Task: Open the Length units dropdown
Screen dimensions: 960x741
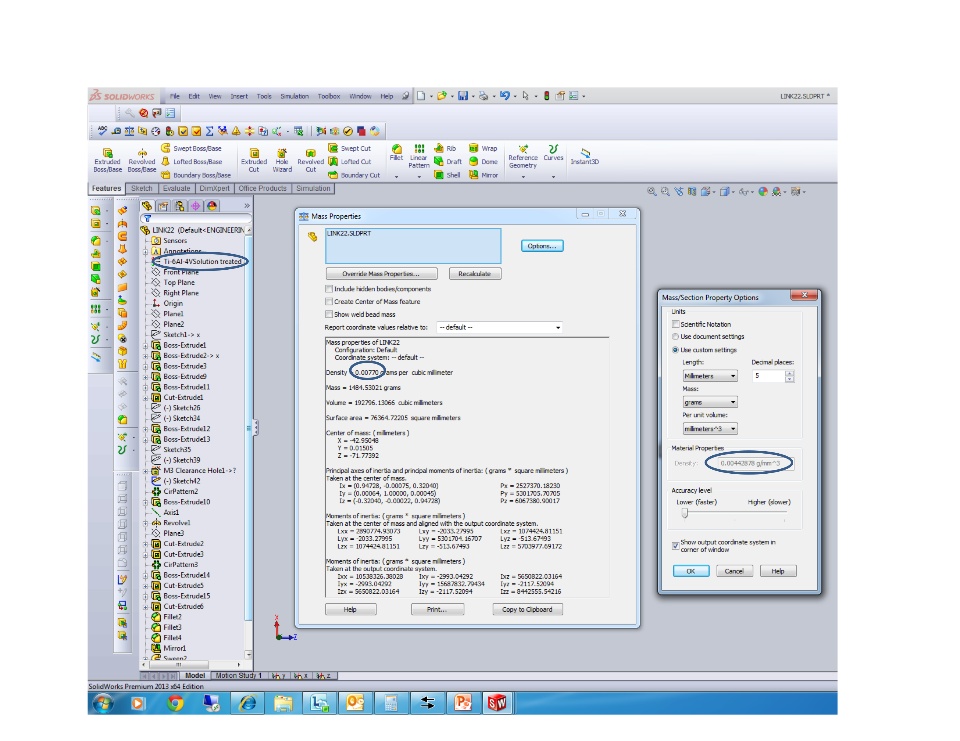Action: point(710,376)
